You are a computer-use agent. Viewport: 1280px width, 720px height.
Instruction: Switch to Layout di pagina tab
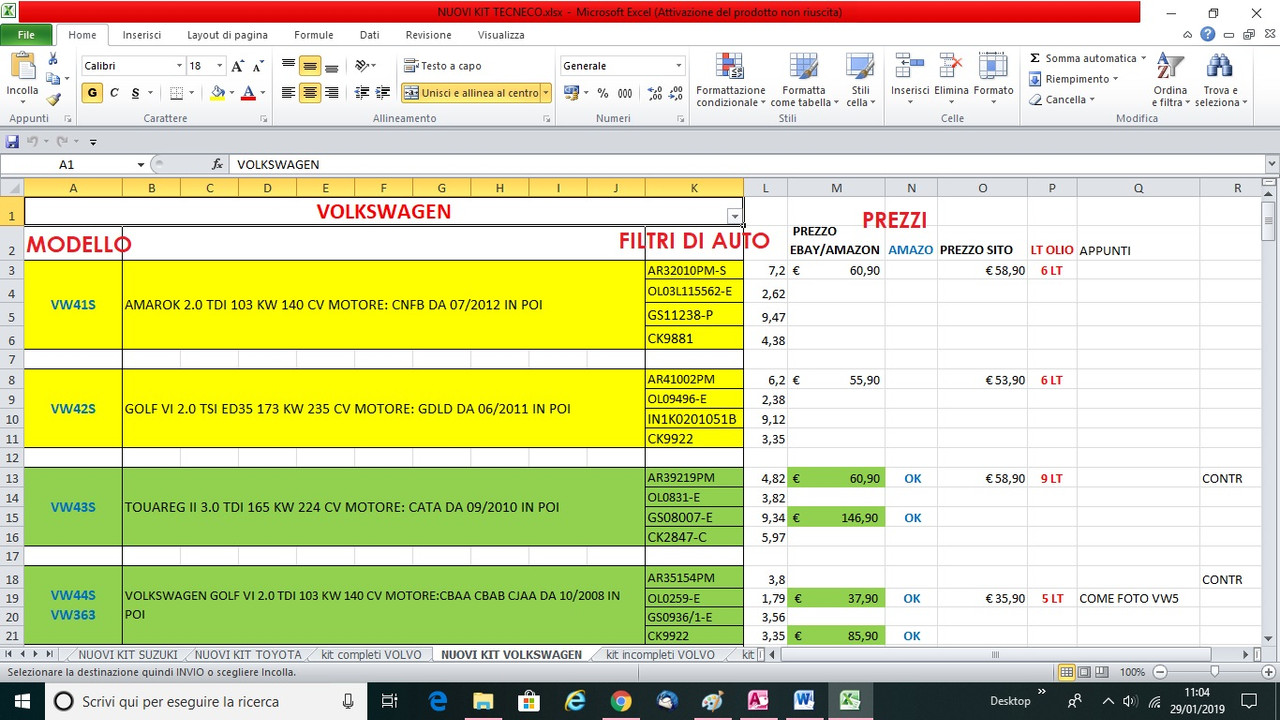coord(228,35)
